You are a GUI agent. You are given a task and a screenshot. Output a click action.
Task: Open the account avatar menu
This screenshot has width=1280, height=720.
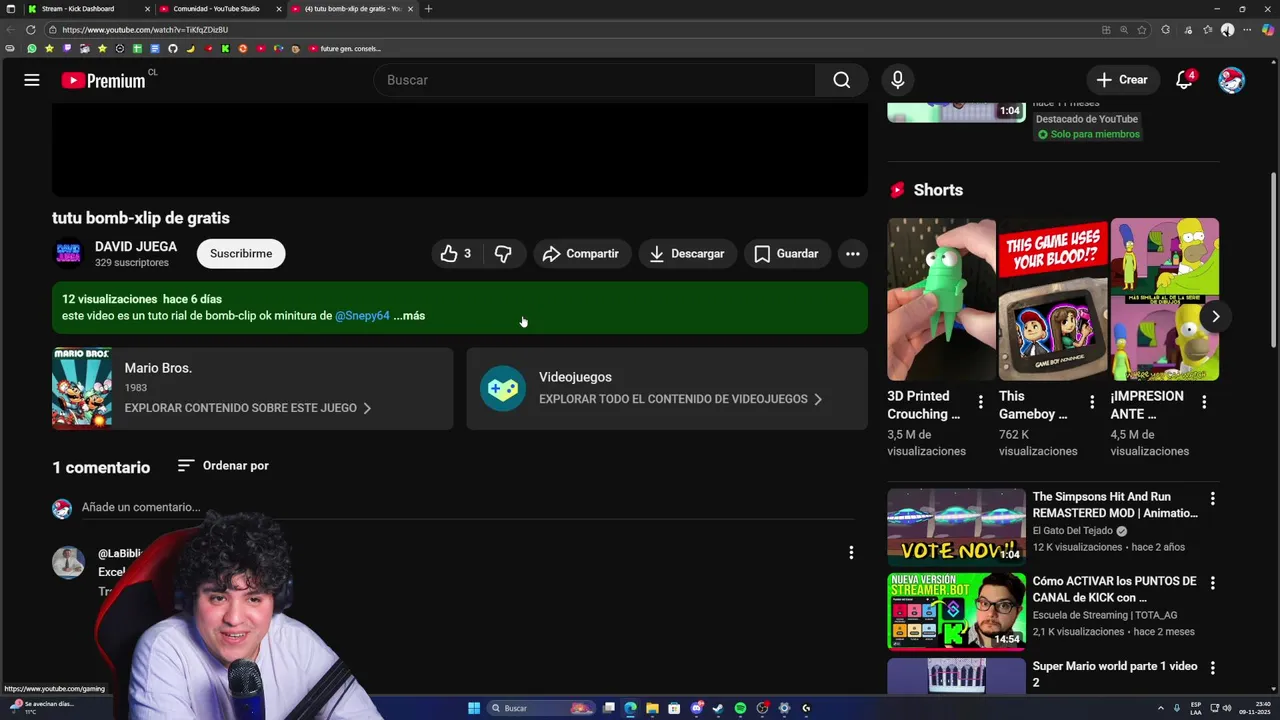coord(1232,80)
